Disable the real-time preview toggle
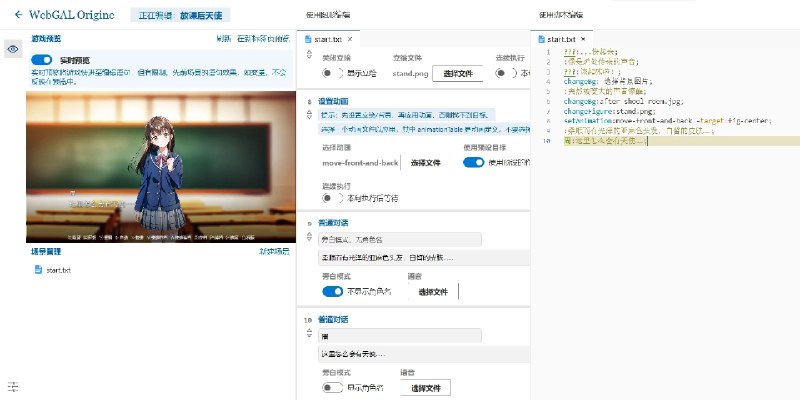This screenshot has width=800, height=400. tap(42, 60)
